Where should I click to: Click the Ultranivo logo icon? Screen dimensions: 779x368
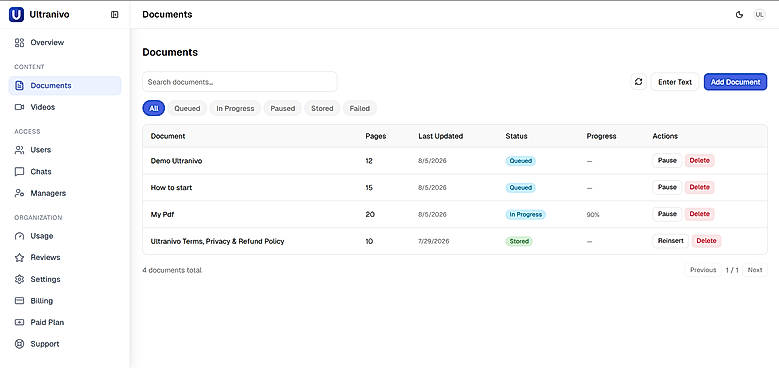coord(16,15)
